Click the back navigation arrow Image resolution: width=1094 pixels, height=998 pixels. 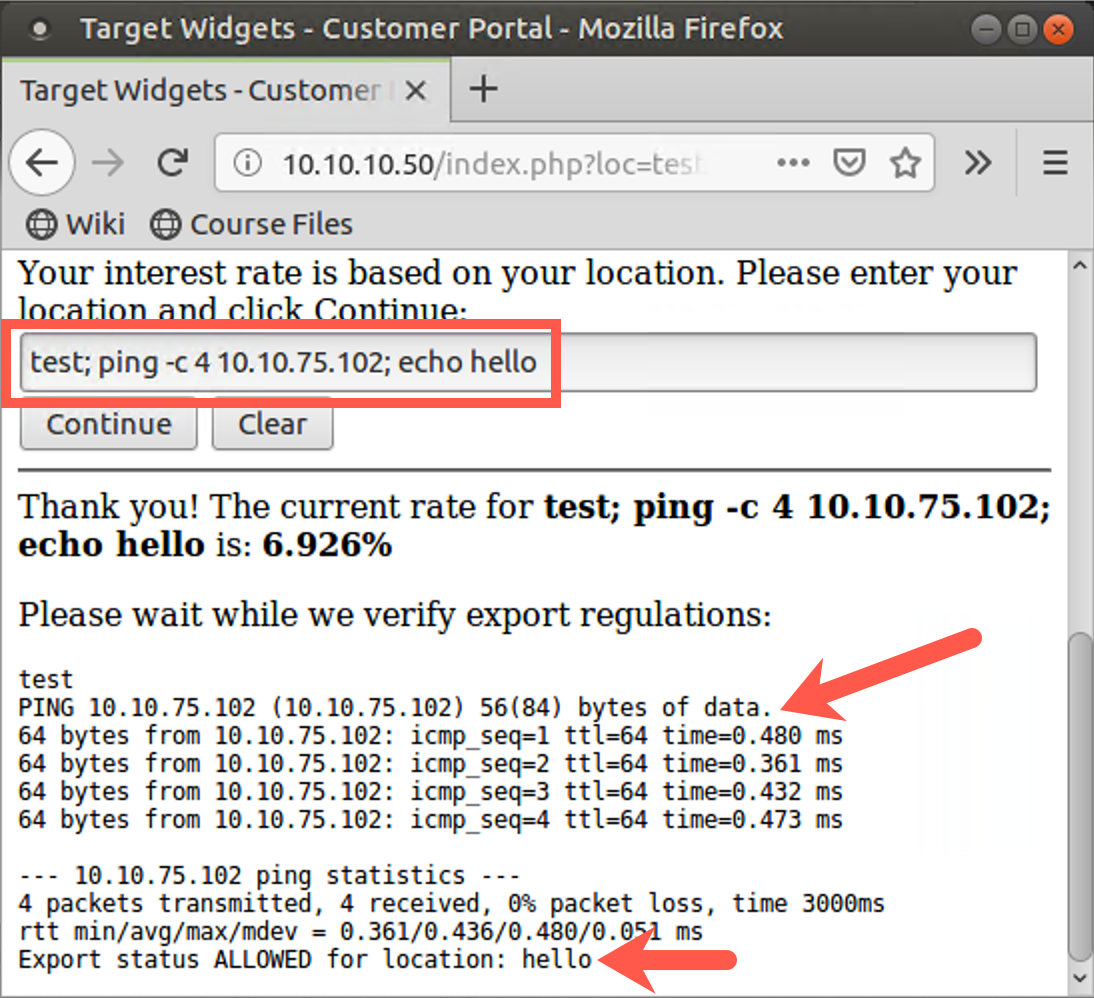[42, 162]
